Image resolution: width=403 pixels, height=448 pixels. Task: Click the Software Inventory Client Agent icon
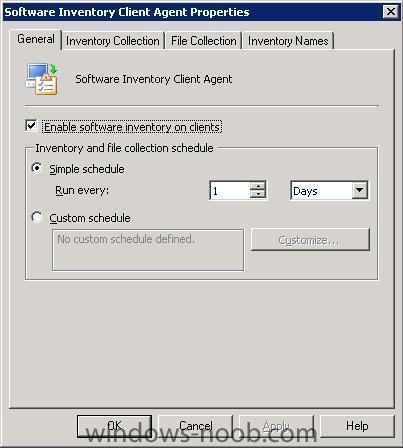click(x=42, y=79)
